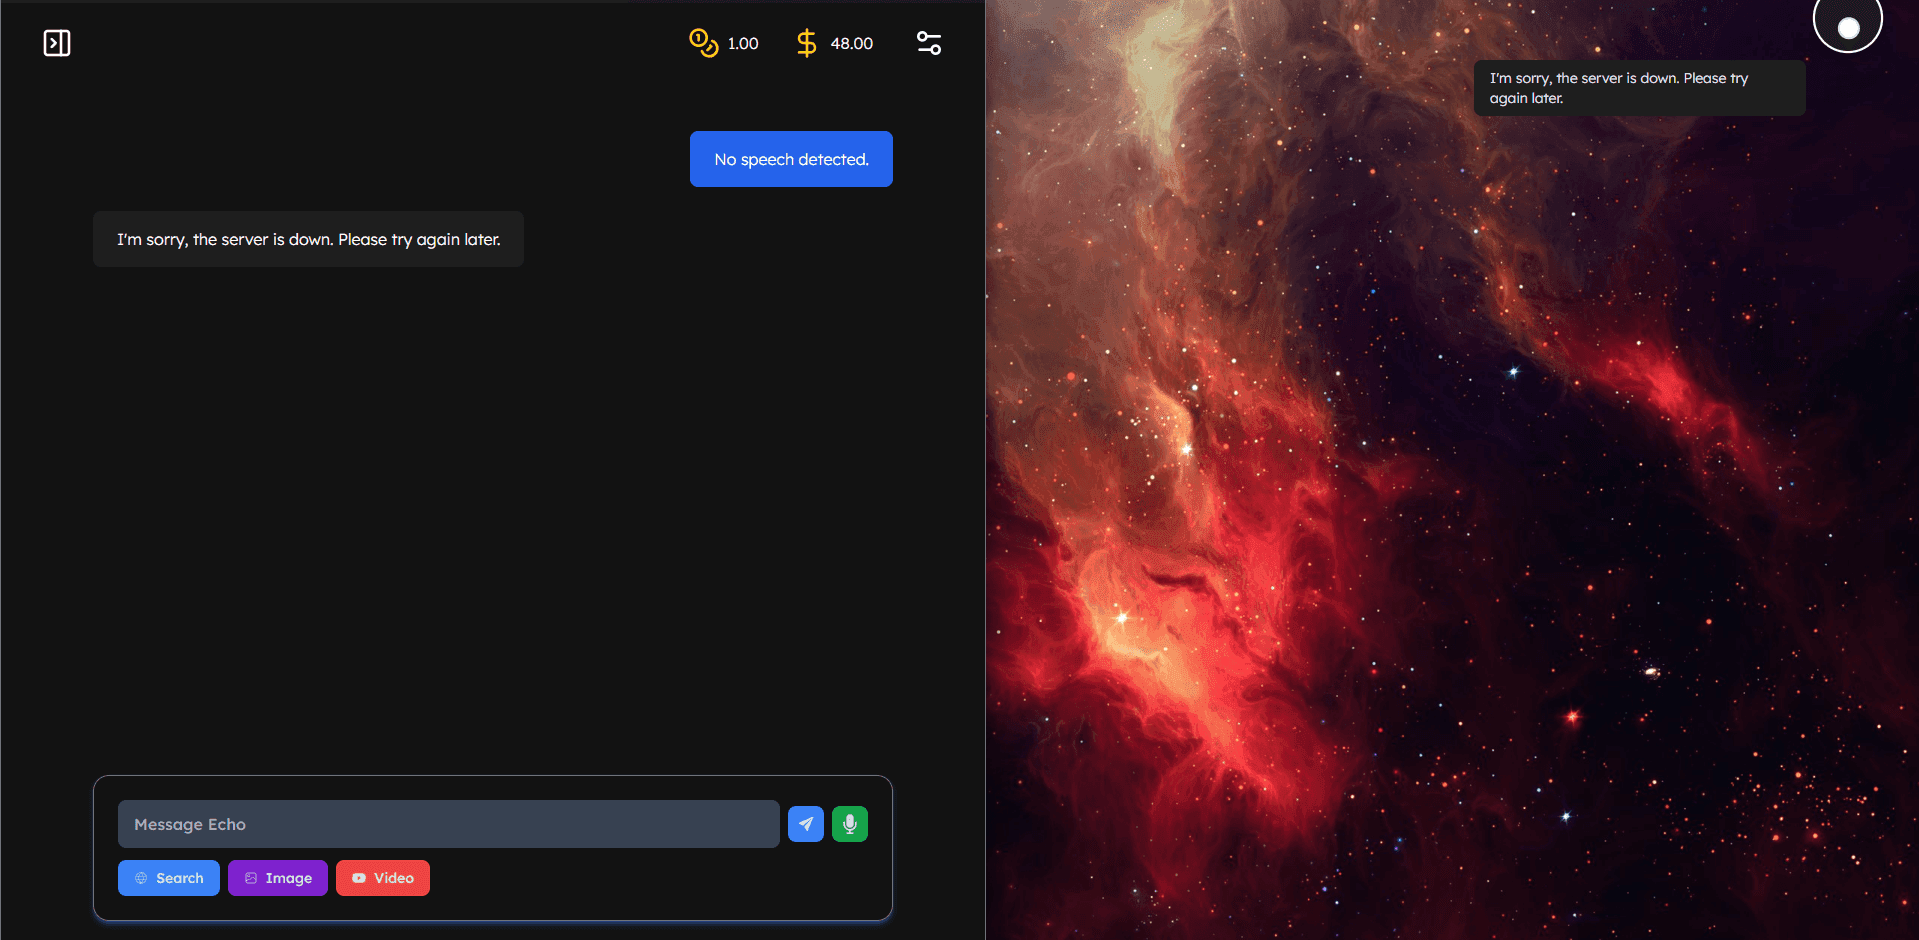1919x940 pixels.
Task: Click the globe icon inside the Search button
Action: 141,877
